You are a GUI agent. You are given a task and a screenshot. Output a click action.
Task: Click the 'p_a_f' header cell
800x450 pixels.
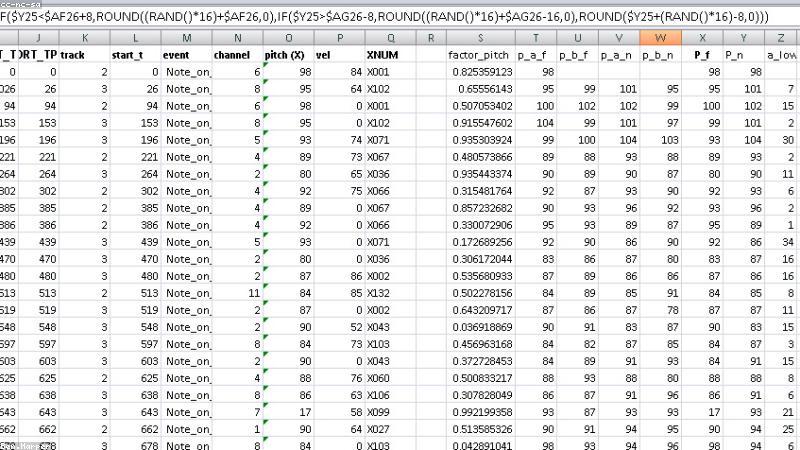(536, 55)
